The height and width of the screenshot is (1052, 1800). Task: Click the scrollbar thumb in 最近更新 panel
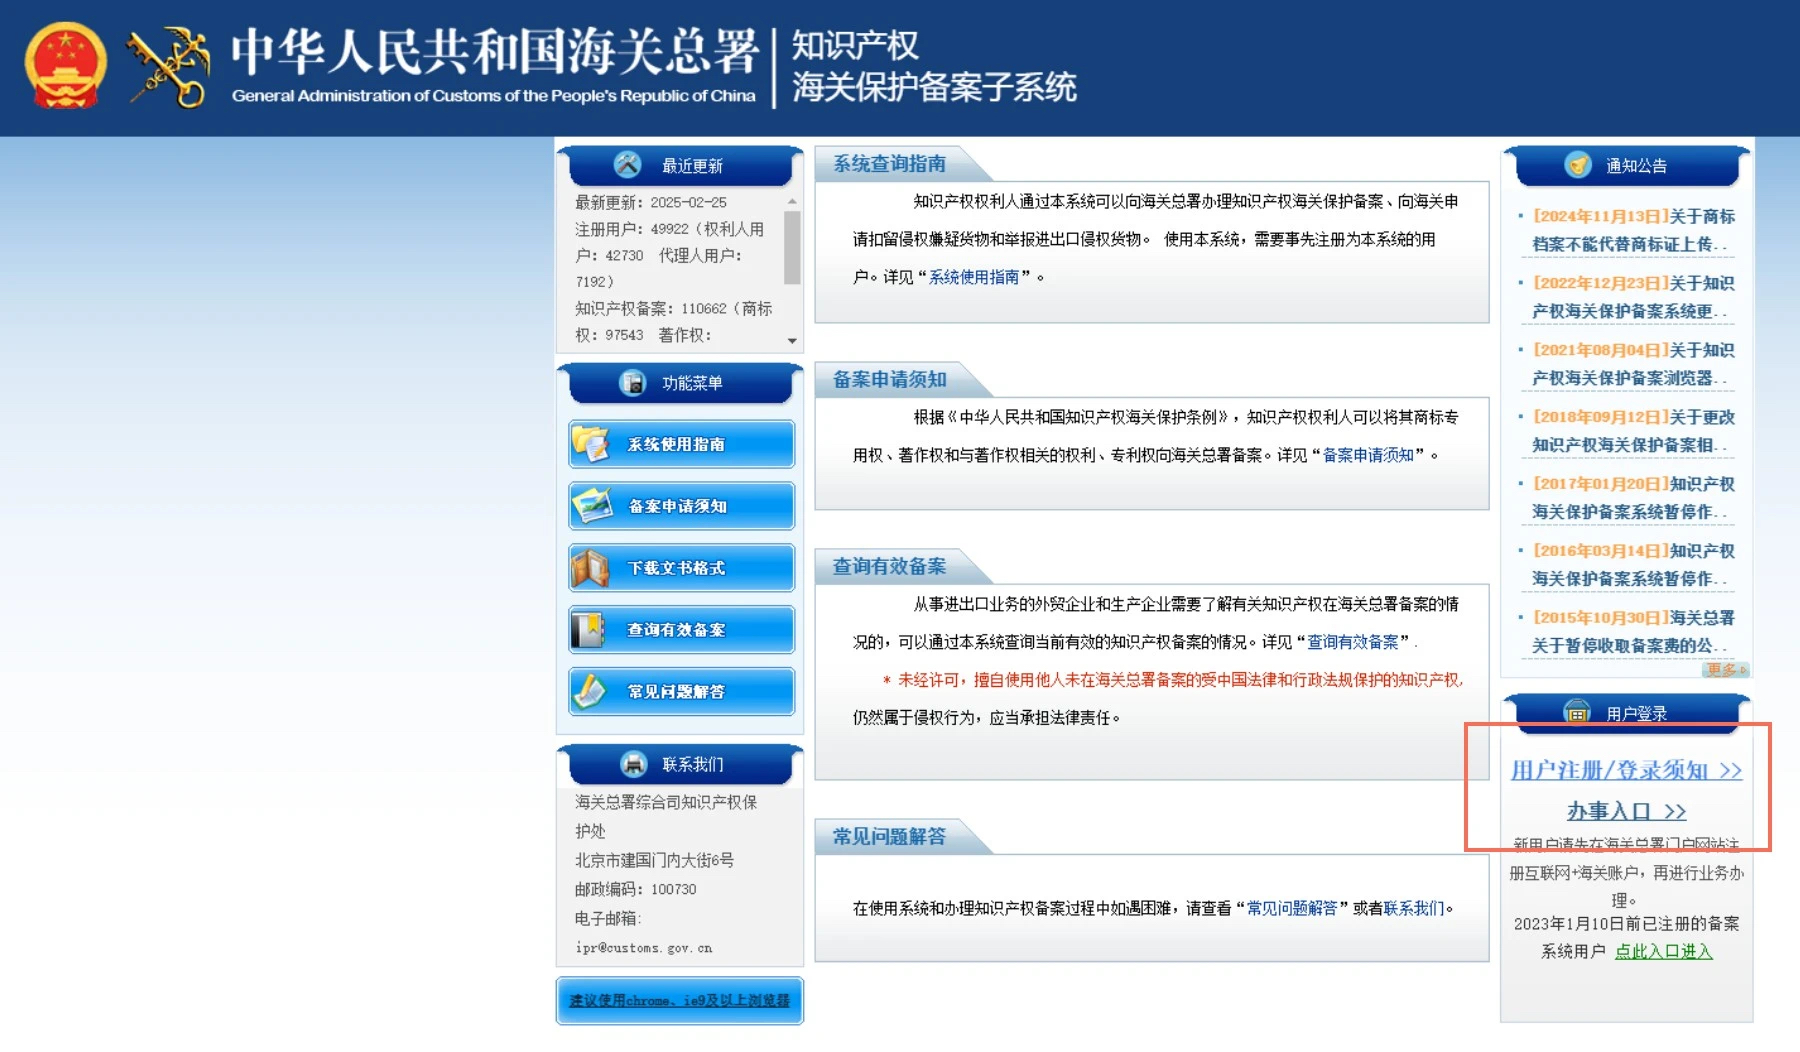pyautogui.click(x=792, y=248)
